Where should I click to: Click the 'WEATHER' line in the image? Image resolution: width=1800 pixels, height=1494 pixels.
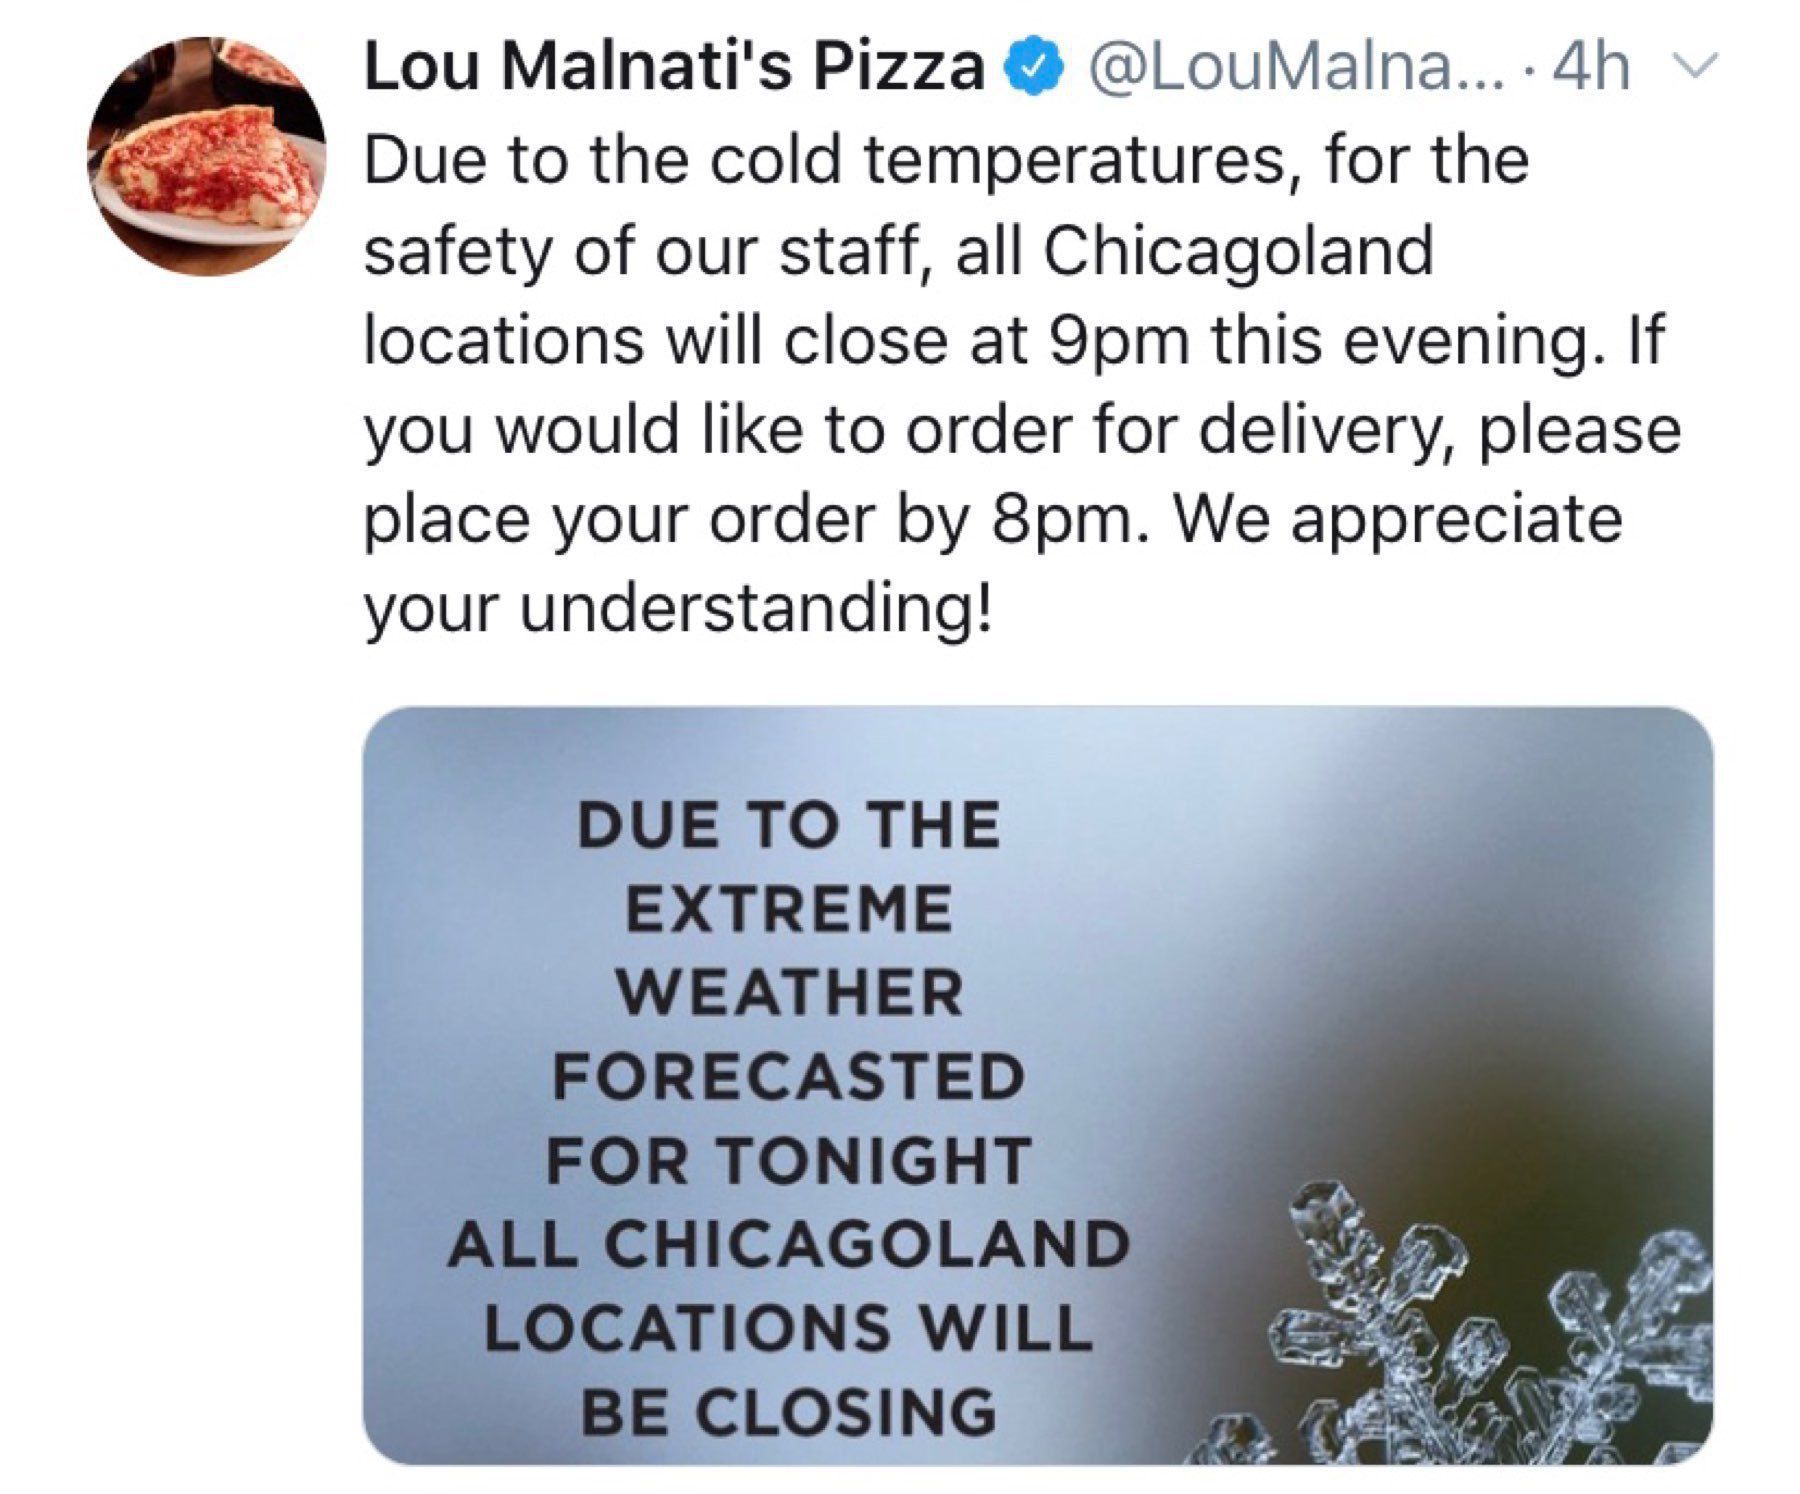789,993
